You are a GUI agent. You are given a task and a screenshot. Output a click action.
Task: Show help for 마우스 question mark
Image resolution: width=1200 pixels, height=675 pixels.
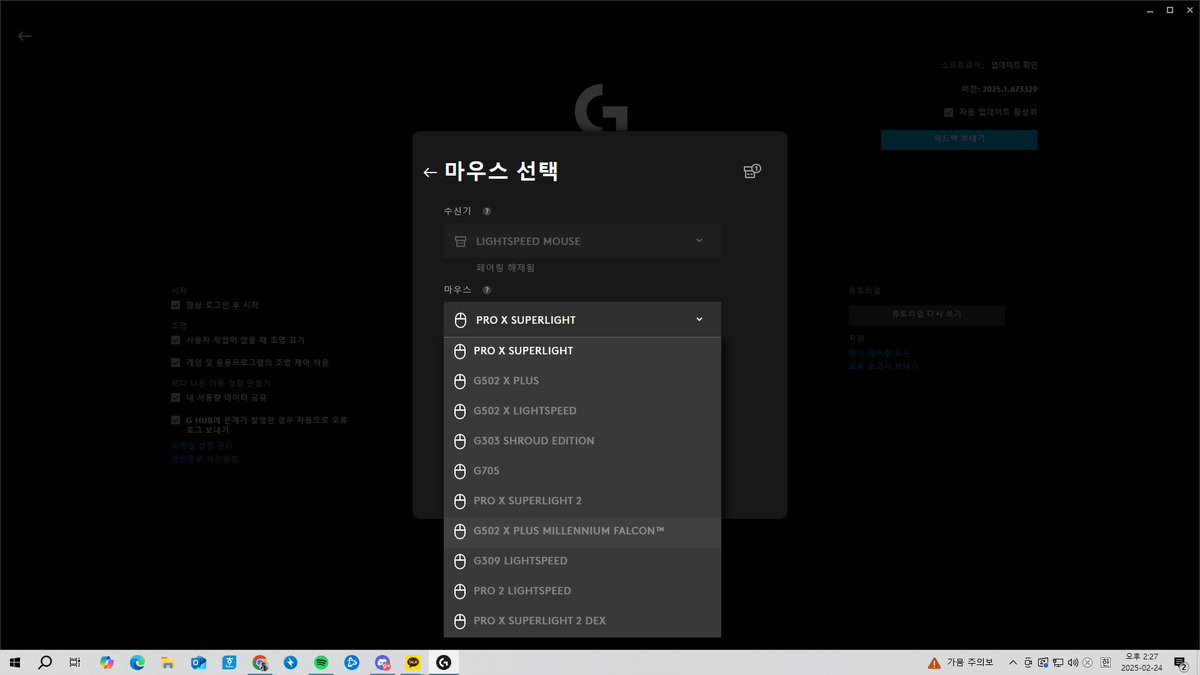(486, 290)
